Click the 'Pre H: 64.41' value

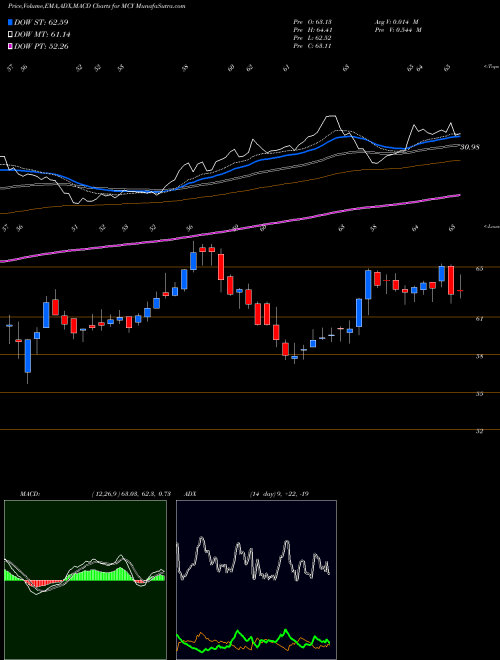pyautogui.click(x=314, y=30)
